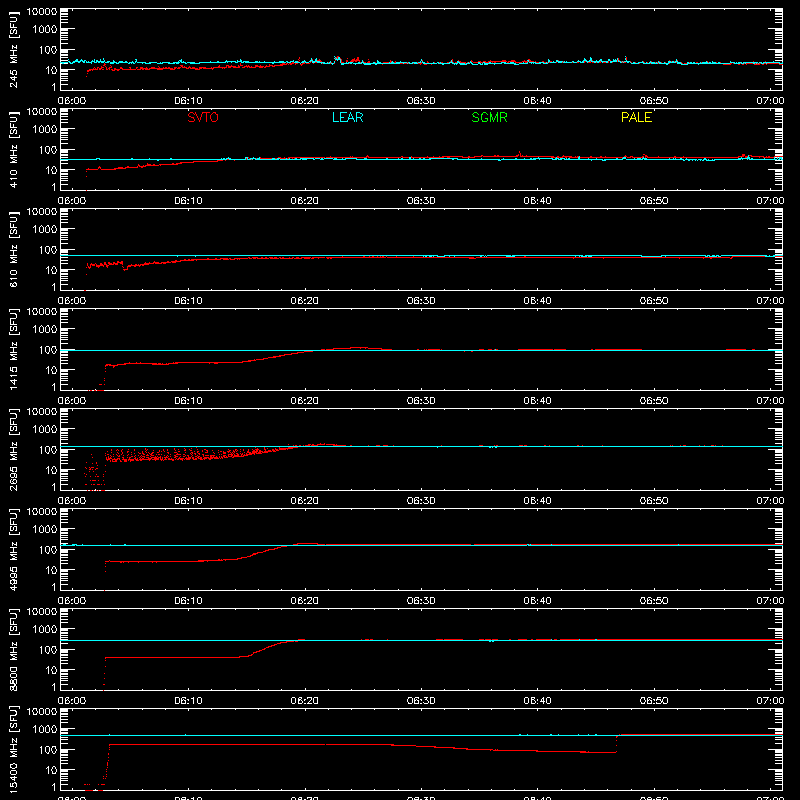800x800 pixels.
Task: Click the 4995 MHz panel's 06:00 time label
Action: coord(72,601)
